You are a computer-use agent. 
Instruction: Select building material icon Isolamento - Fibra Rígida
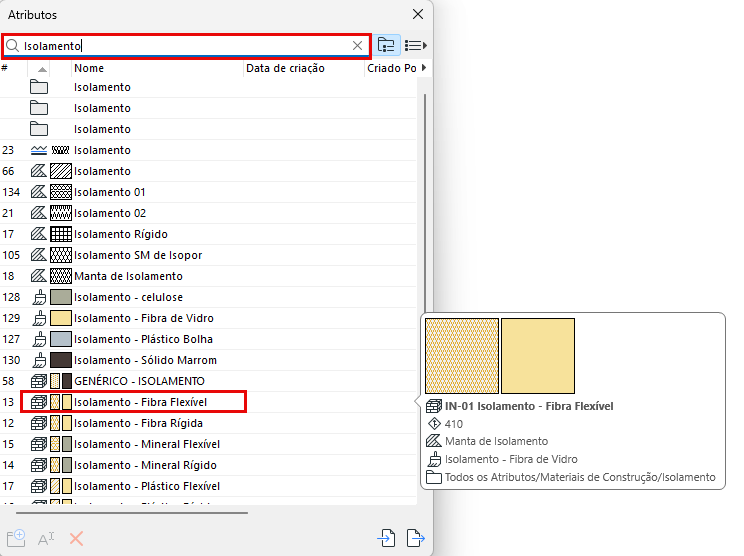[x=39, y=423]
